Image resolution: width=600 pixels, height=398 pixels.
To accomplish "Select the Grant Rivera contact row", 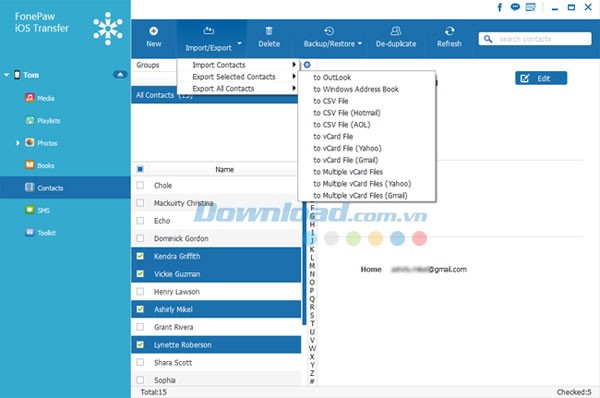I will (216, 327).
